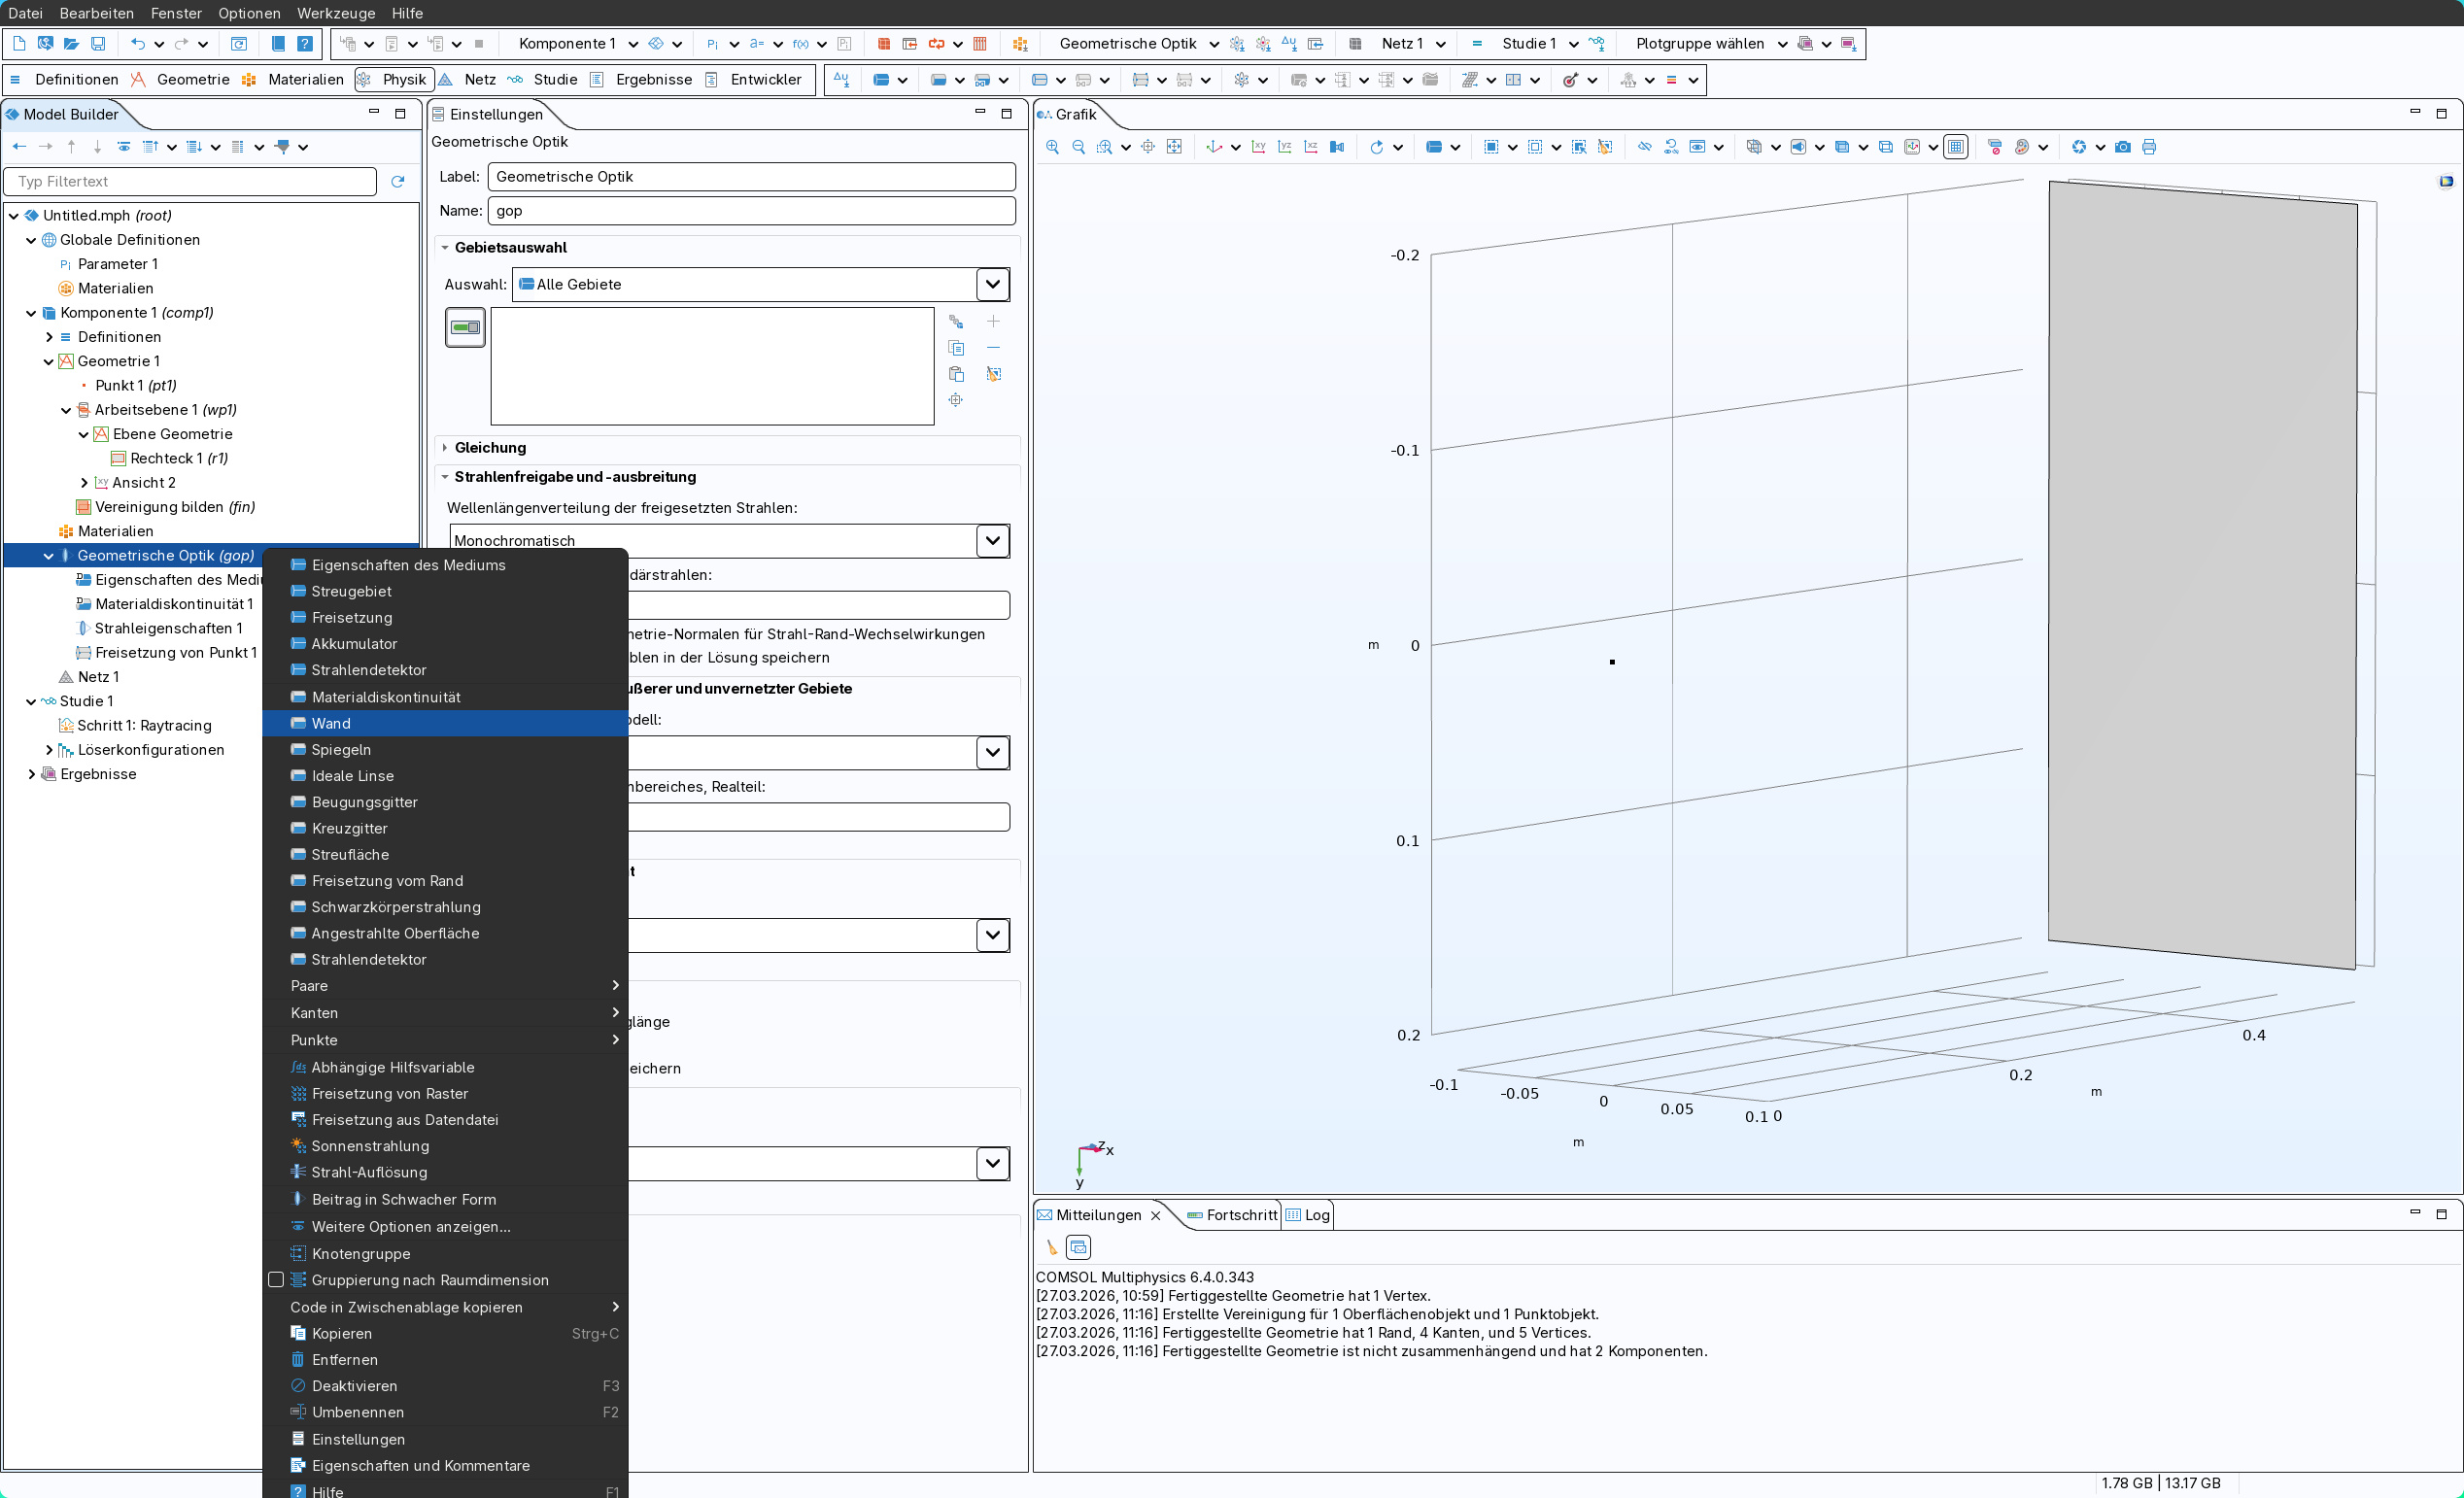
Task: Click the save file icon in main toolbar
Action: pos(98,44)
